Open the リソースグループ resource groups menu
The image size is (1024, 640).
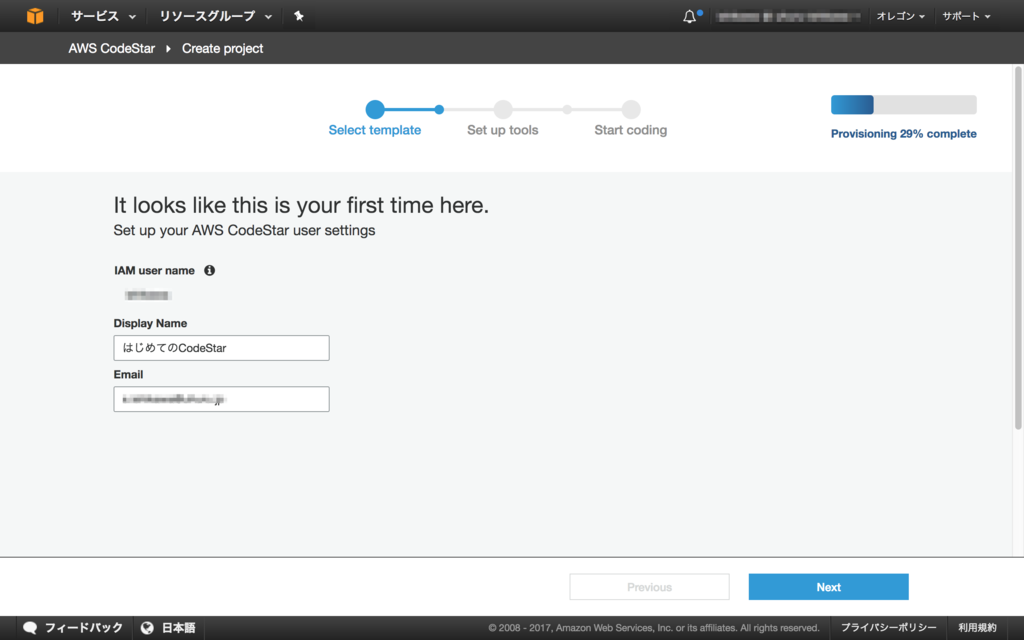coord(216,16)
